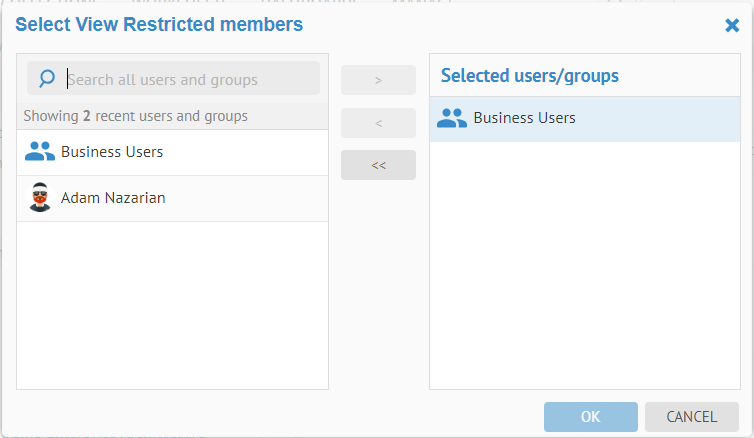
Task: Select Business Users name in recent list
Action: pyautogui.click(x=112, y=152)
